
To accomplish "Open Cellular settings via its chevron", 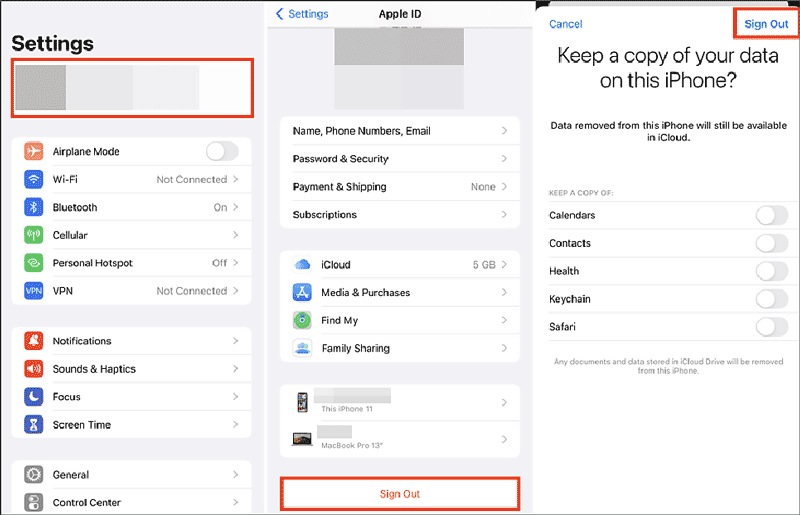I will pos(236,235).
